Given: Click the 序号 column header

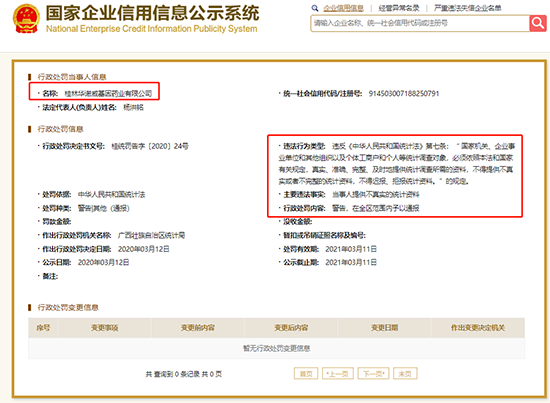Looking at the screenshot, I should point(43,328).
